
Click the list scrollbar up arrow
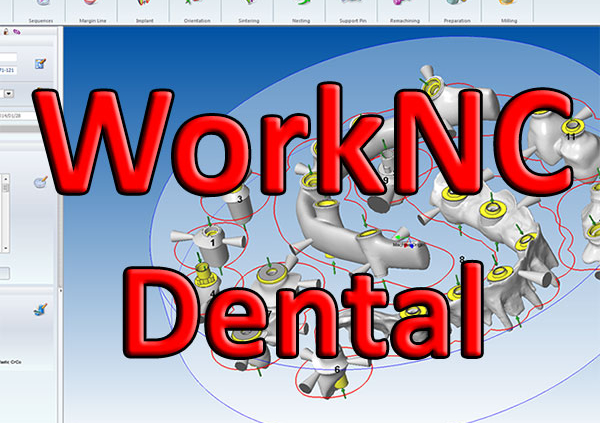coord(6,179)
